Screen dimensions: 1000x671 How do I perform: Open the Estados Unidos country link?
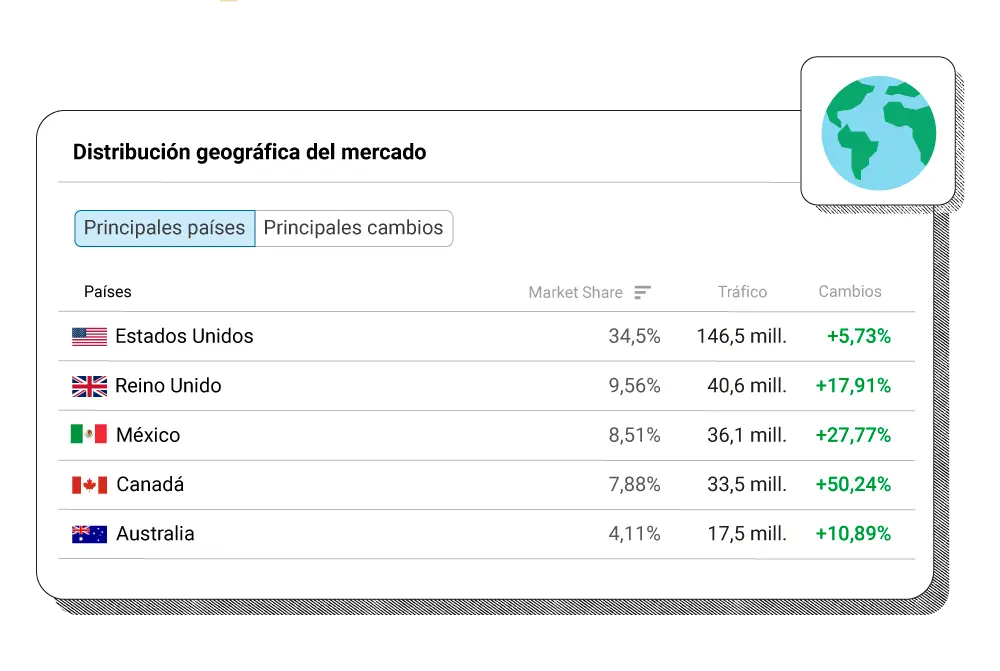(x=185, y=336)
